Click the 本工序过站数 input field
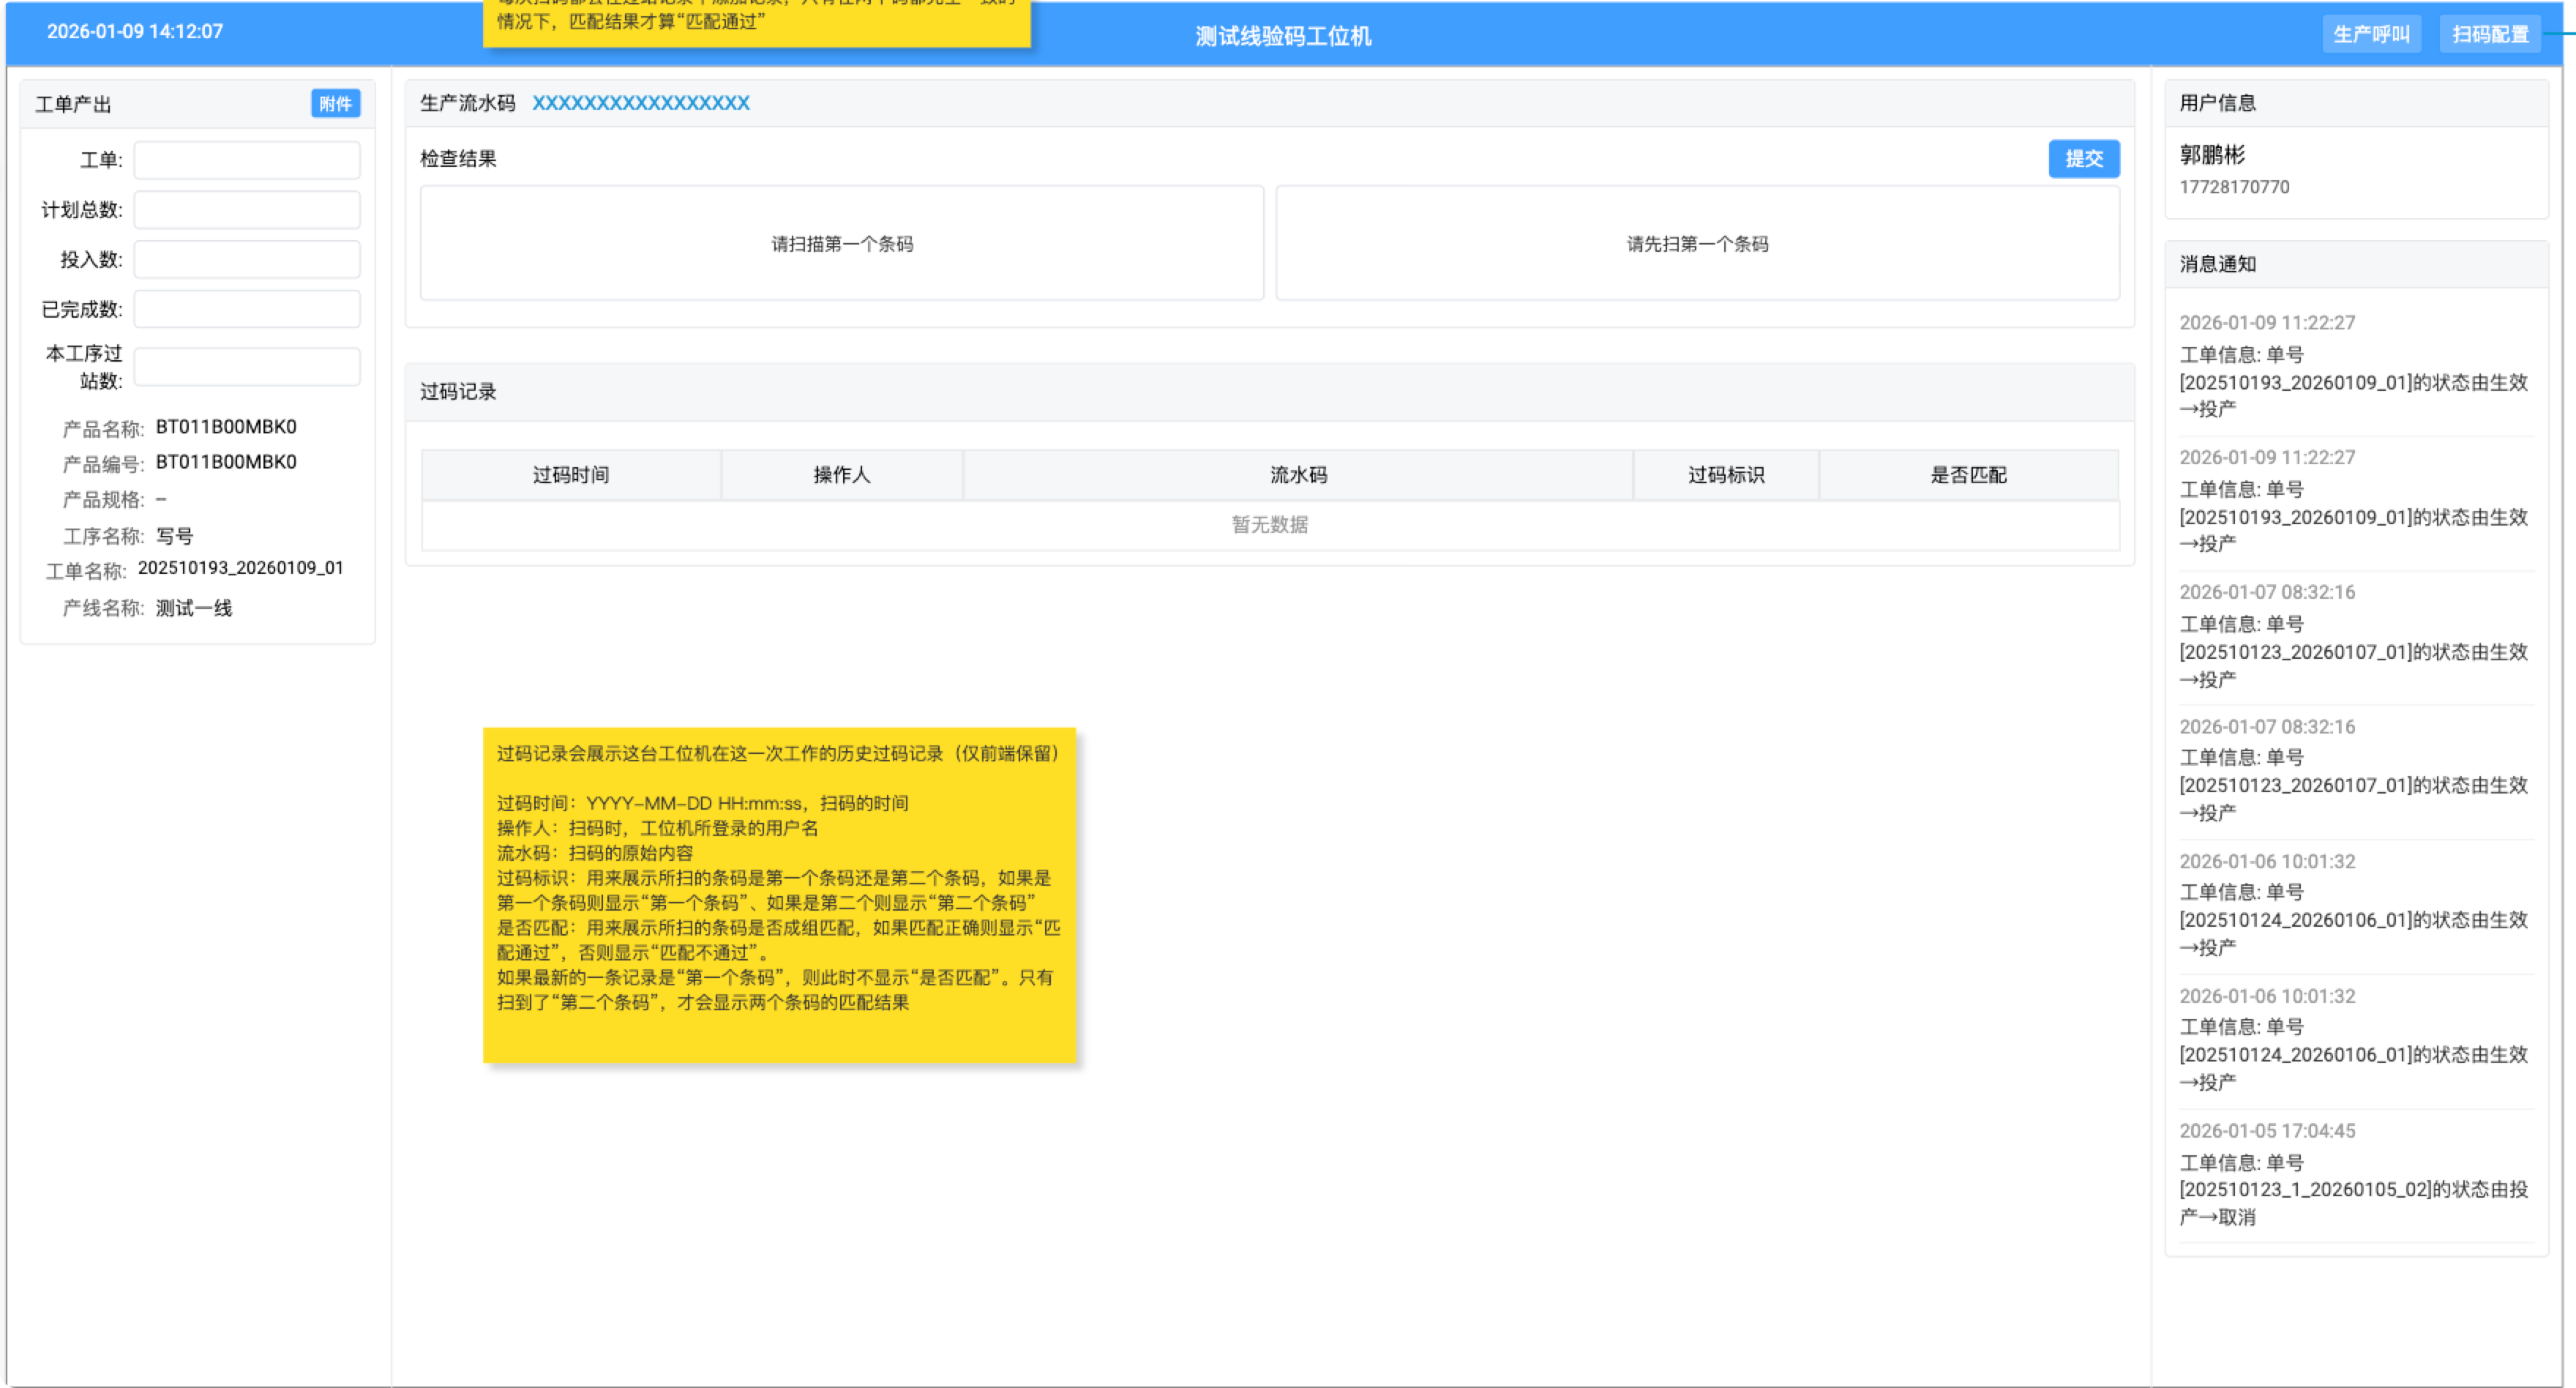This screenshot has width=2576, height=1388. pos(247,367)
